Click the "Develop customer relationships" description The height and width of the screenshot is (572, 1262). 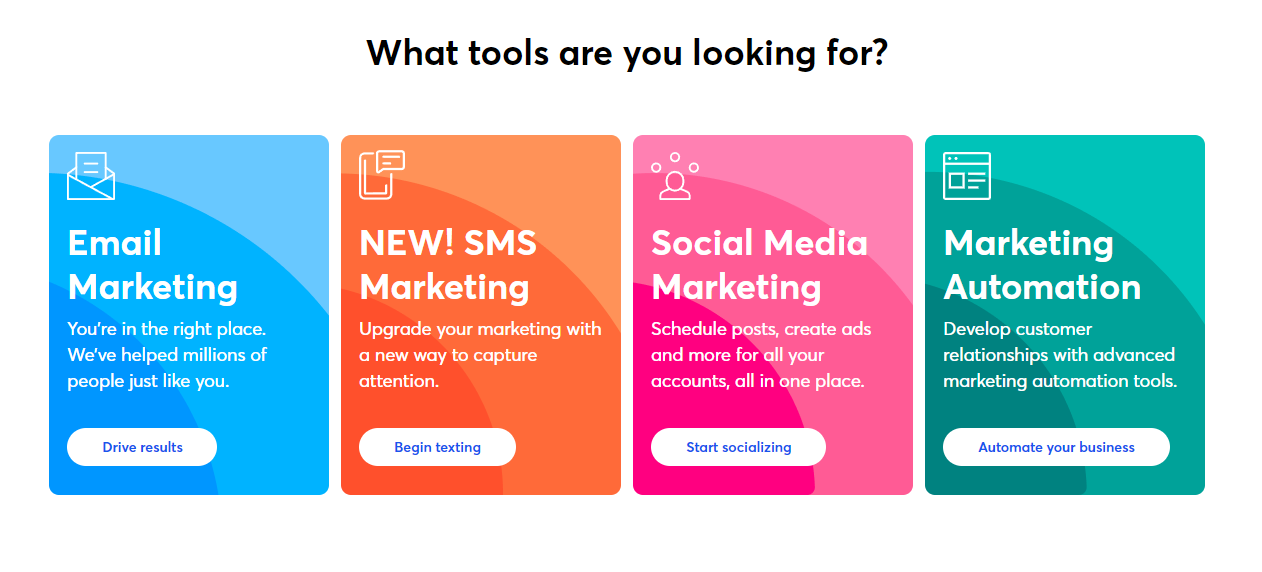(1059, 355)
